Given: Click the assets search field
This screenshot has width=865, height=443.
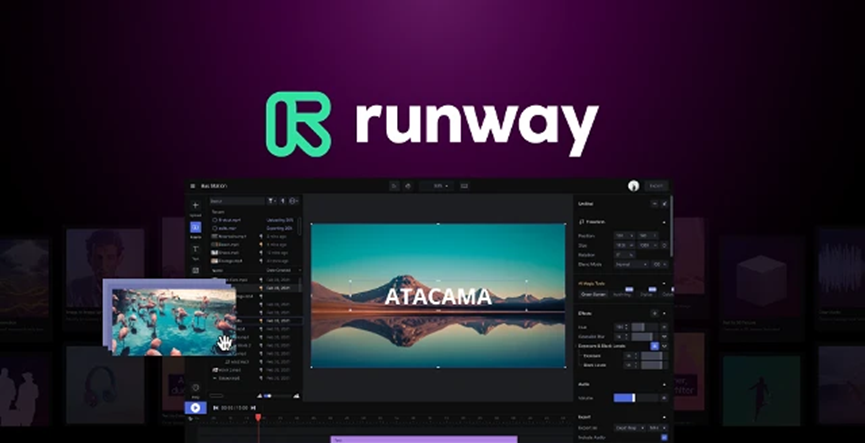Looking at the screenshot, I should tap(237, 201).
